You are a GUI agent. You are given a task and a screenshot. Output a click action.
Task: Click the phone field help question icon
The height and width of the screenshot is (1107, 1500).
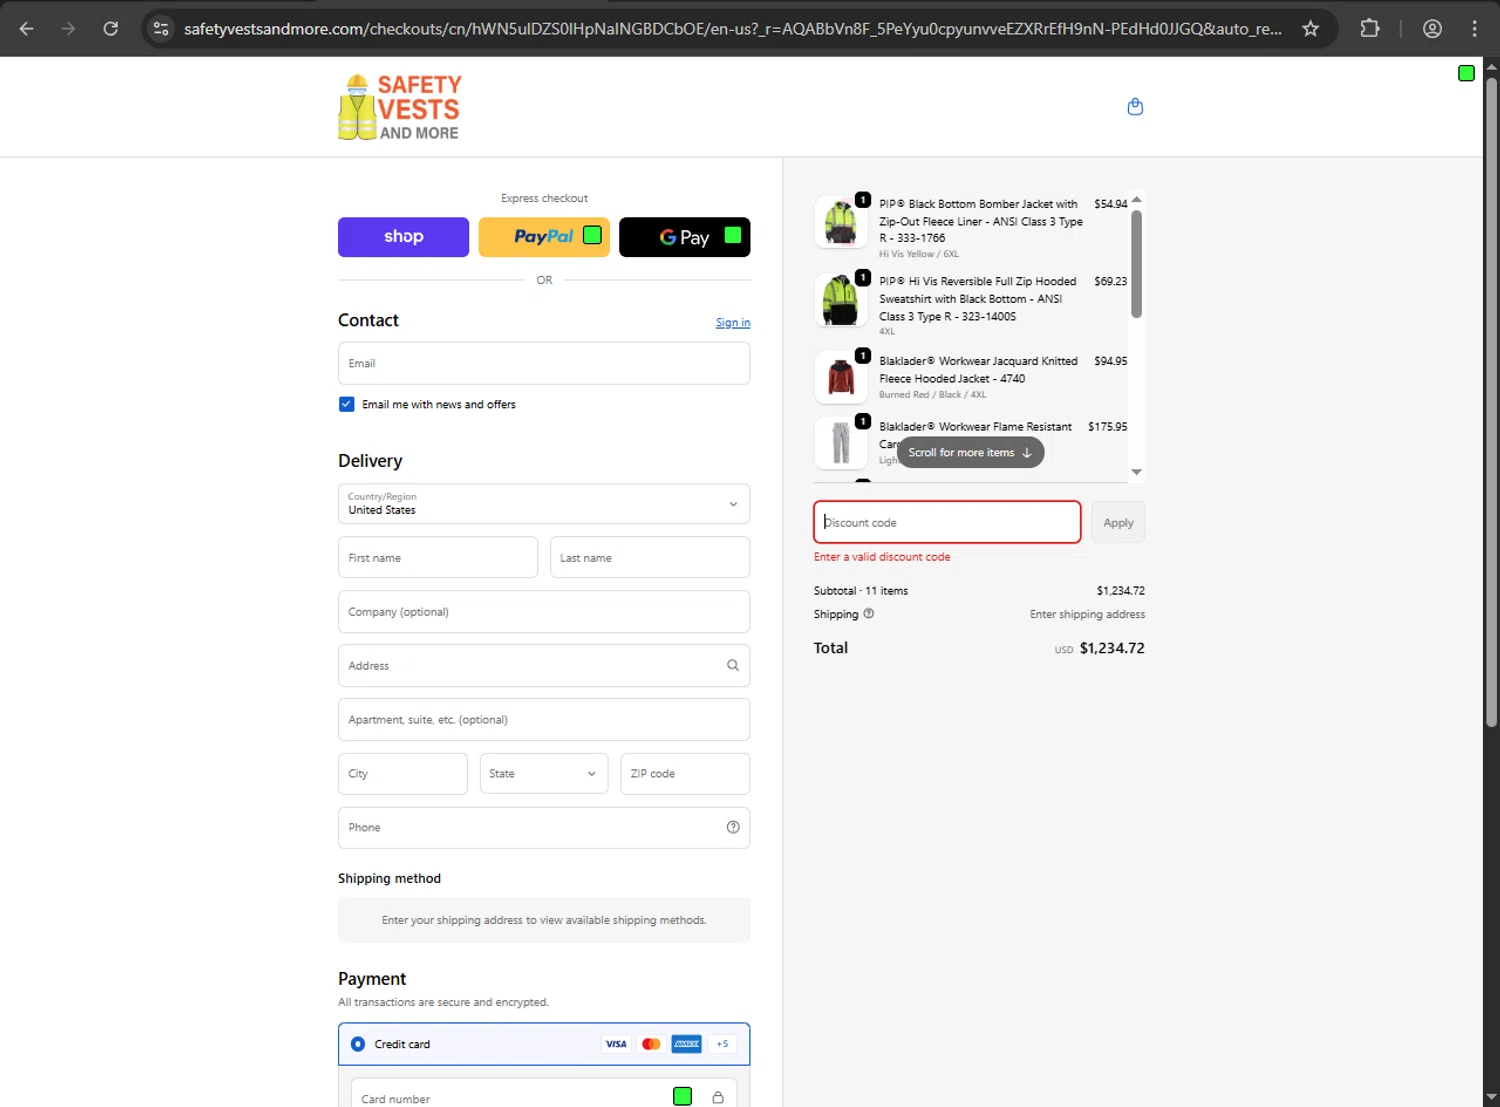point(733,827)
